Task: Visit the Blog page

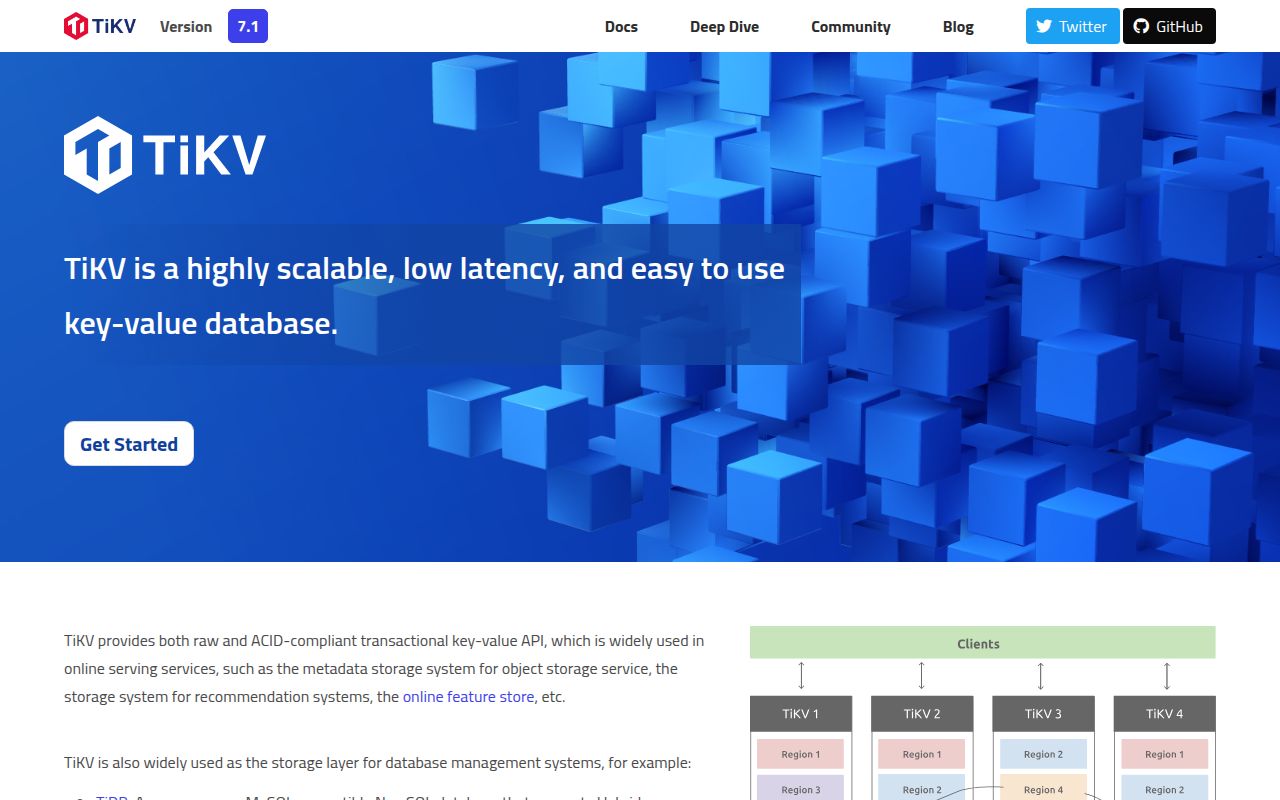Action: pyautogui.click(x=958, y=27)
